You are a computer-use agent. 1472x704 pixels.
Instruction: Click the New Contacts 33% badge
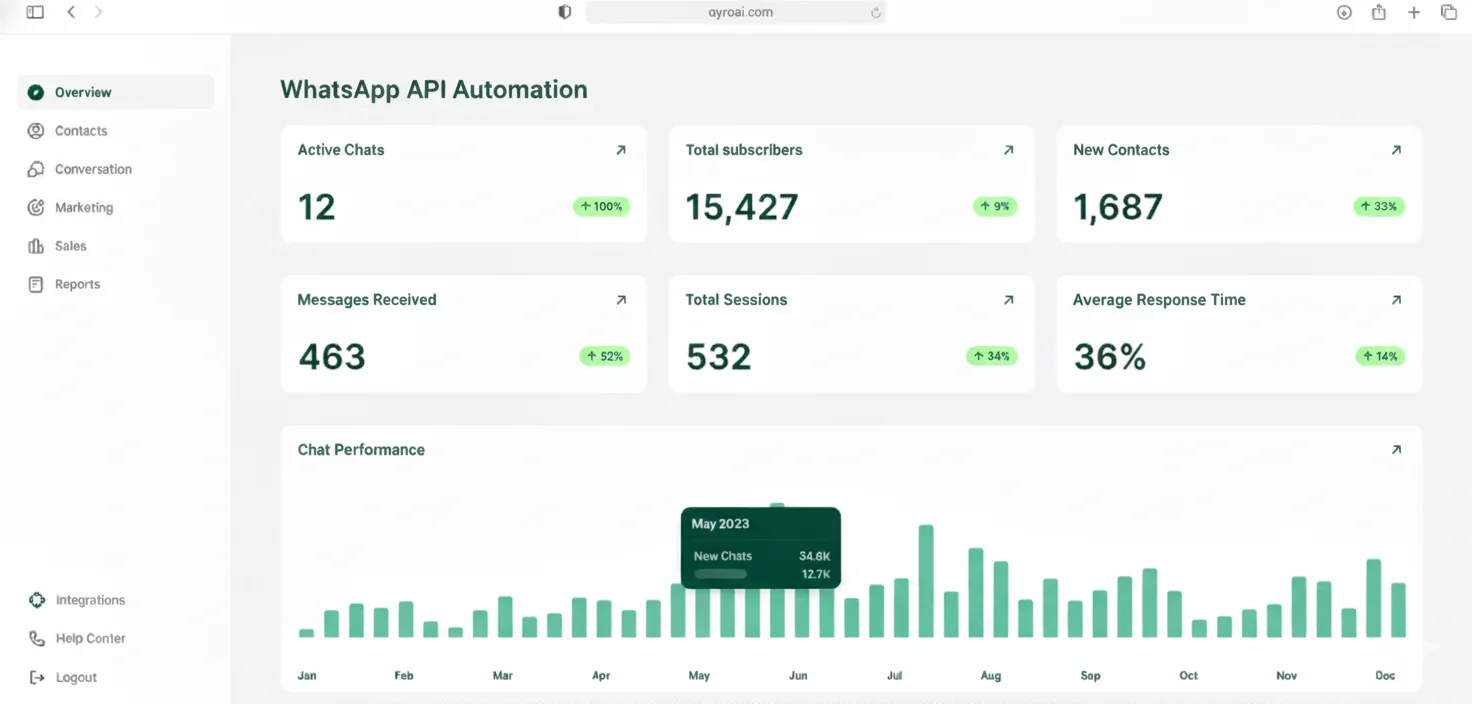pos(1379,206)
